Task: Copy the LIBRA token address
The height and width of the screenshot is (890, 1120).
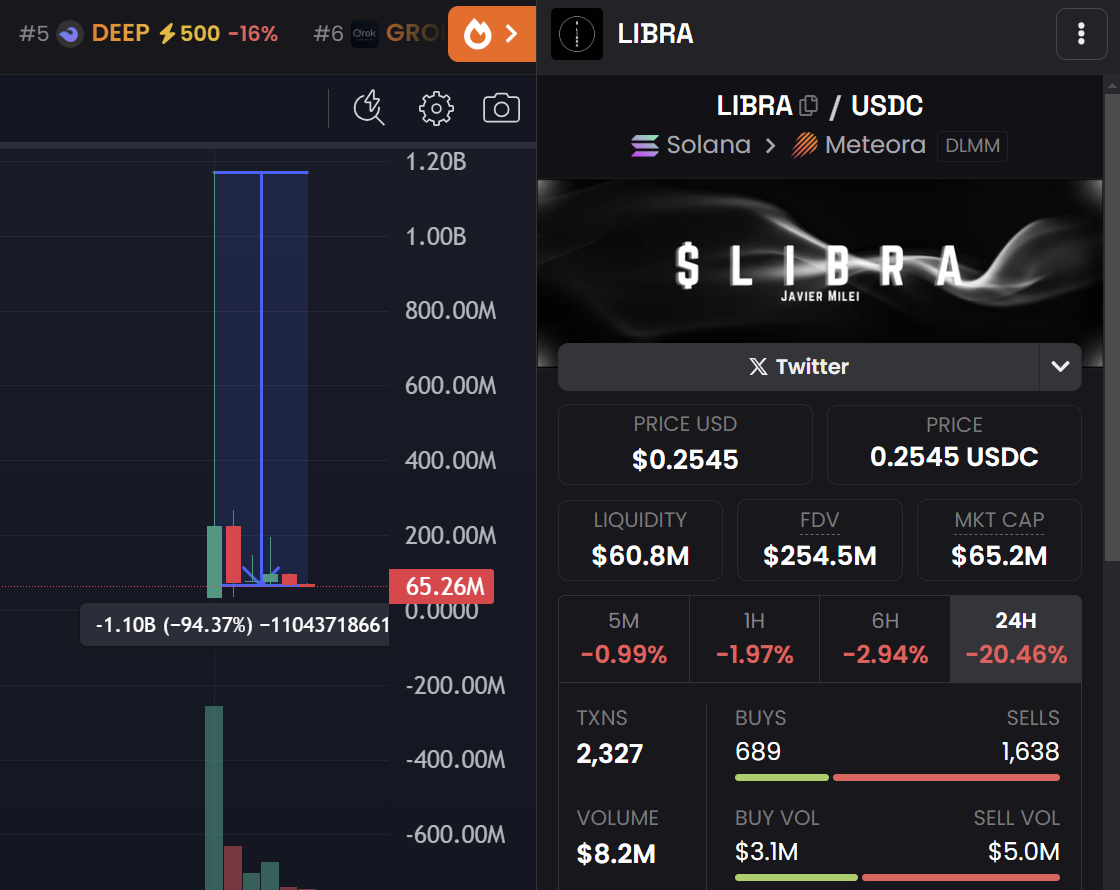Action: (x=809, y=106)
